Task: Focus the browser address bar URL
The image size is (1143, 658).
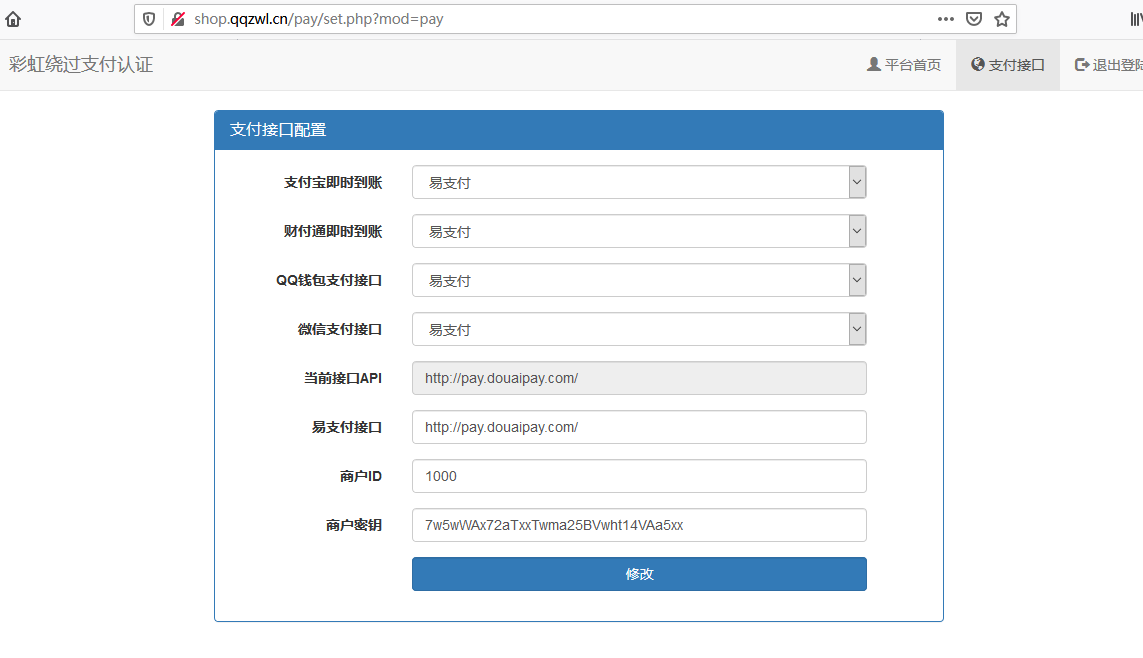Action: (319, 19)
